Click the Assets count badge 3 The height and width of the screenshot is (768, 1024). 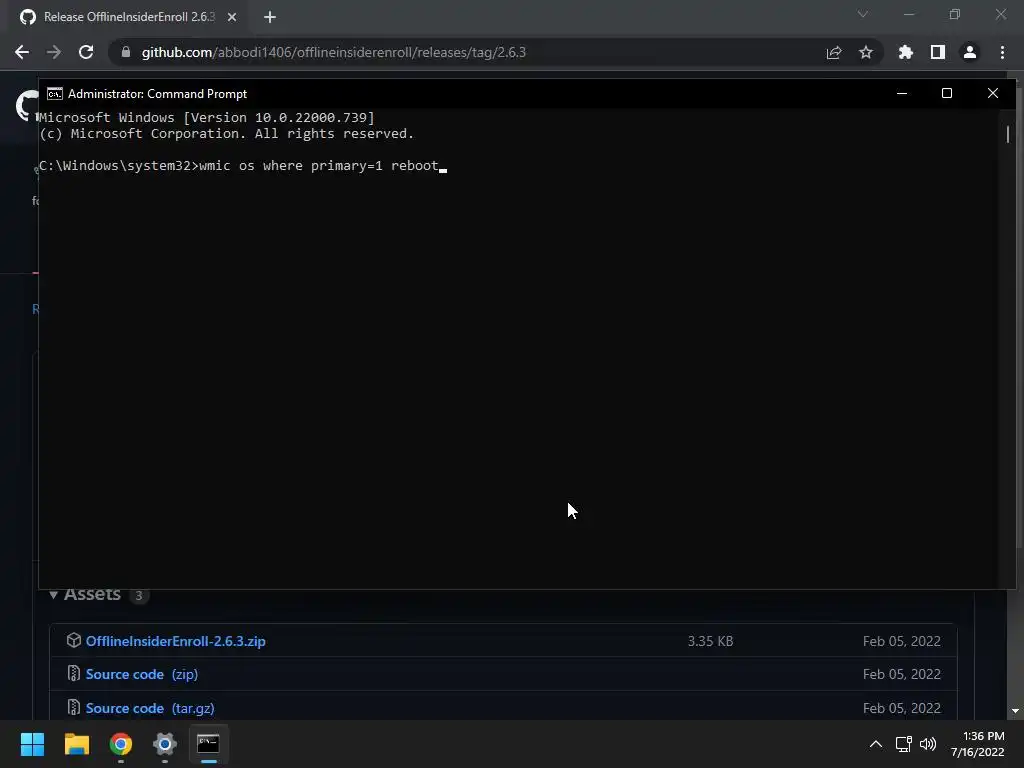(x=138, y=596)
